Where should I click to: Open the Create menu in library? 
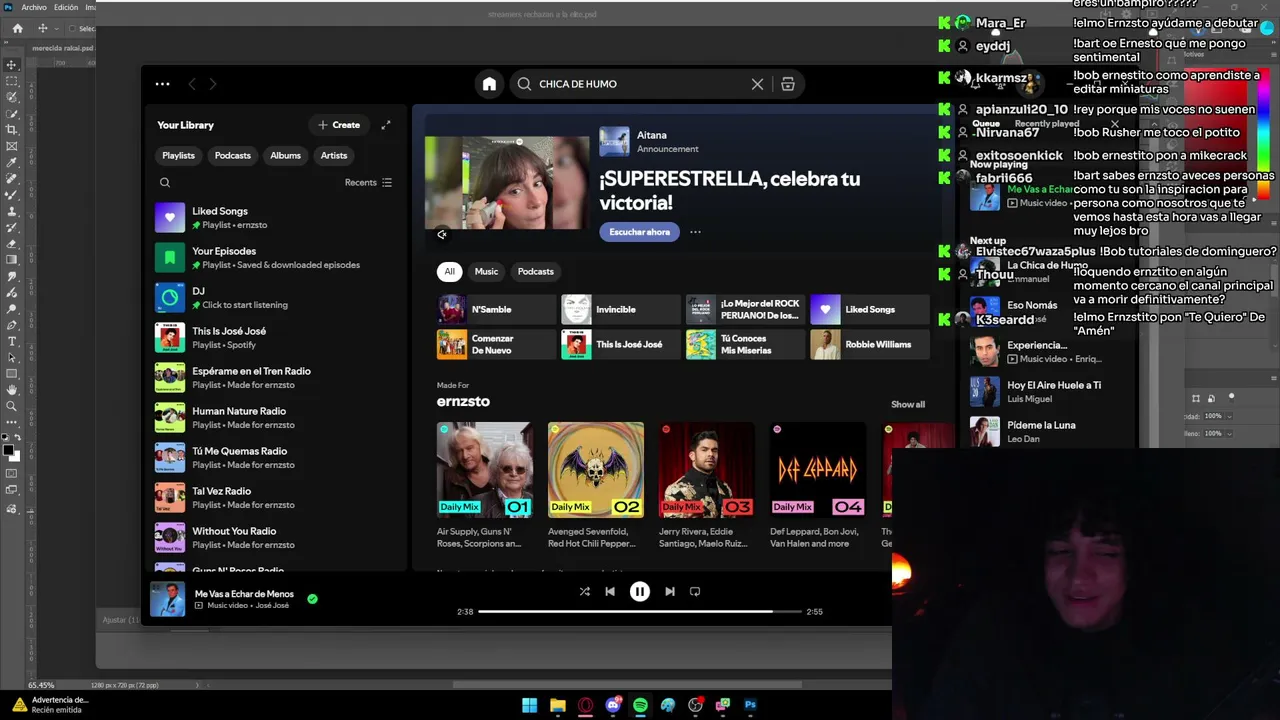[x=339, y=125]
